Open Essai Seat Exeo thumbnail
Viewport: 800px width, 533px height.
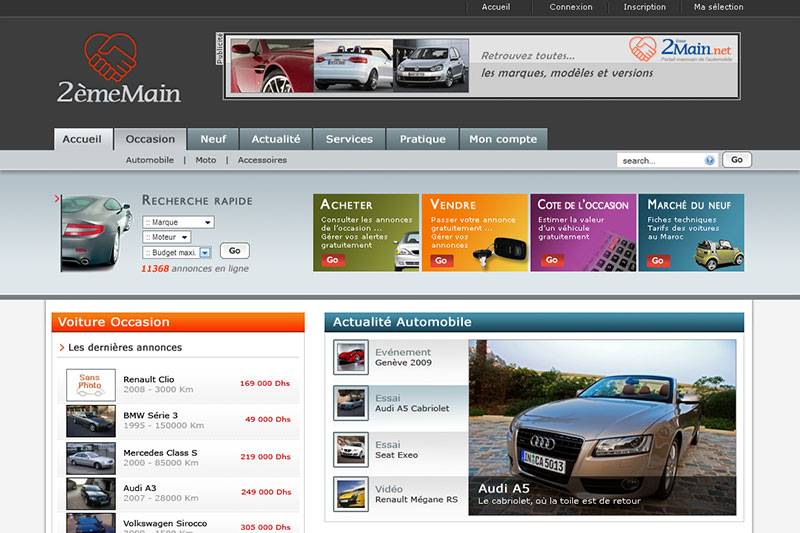[x=351, y=450]
